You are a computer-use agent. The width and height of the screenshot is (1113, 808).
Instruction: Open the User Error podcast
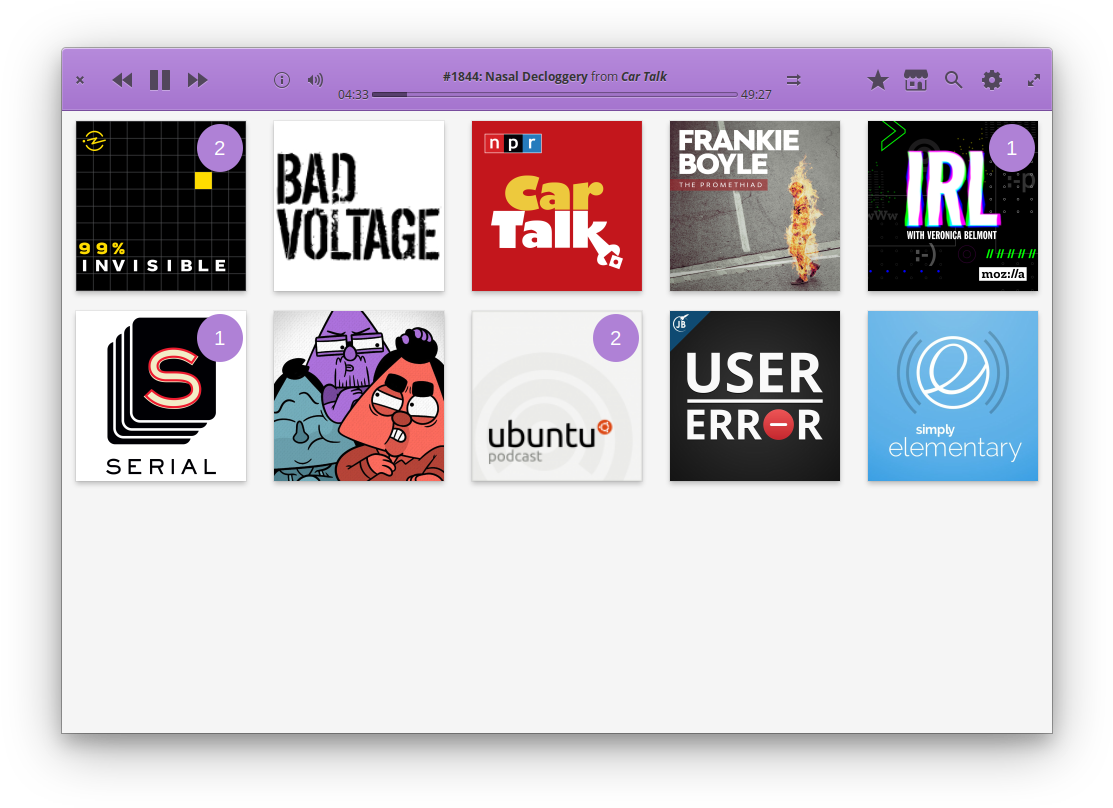coord(755,396)
